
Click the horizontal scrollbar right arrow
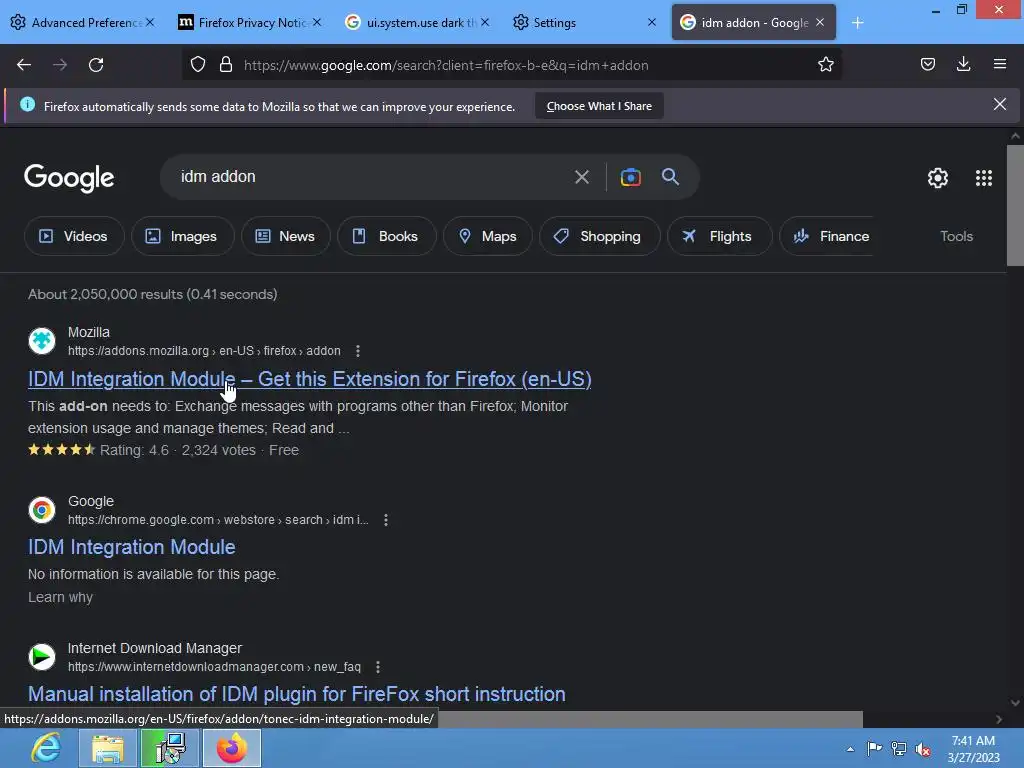999,719
